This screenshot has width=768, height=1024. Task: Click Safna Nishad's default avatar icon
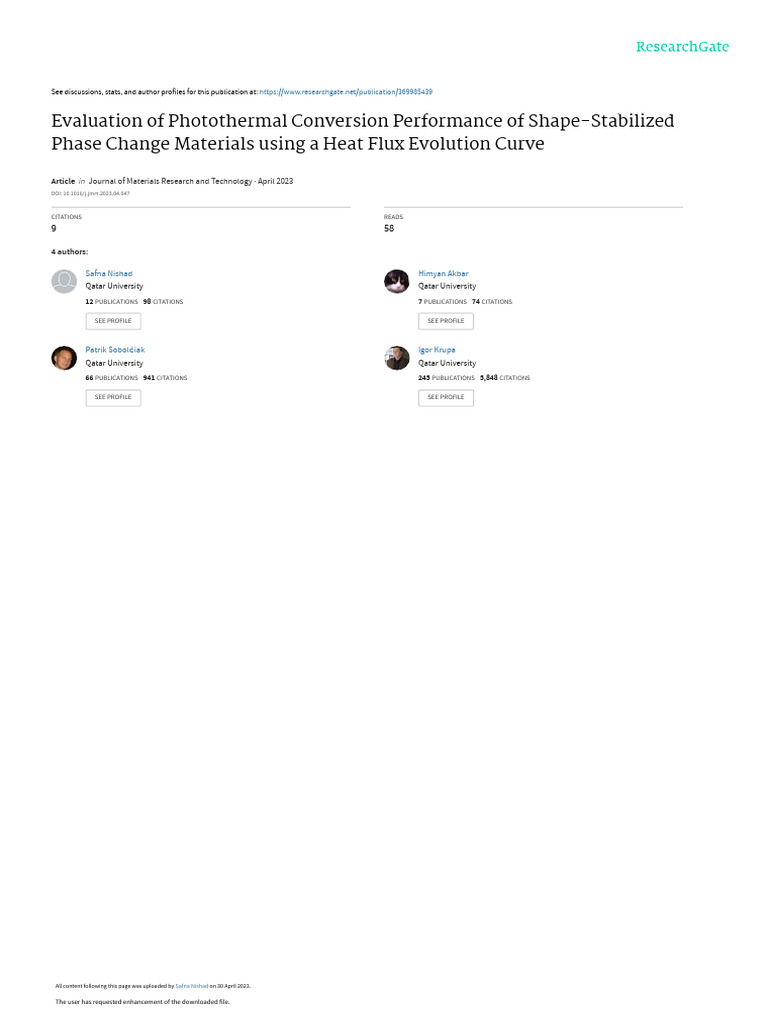click(64, 281)
